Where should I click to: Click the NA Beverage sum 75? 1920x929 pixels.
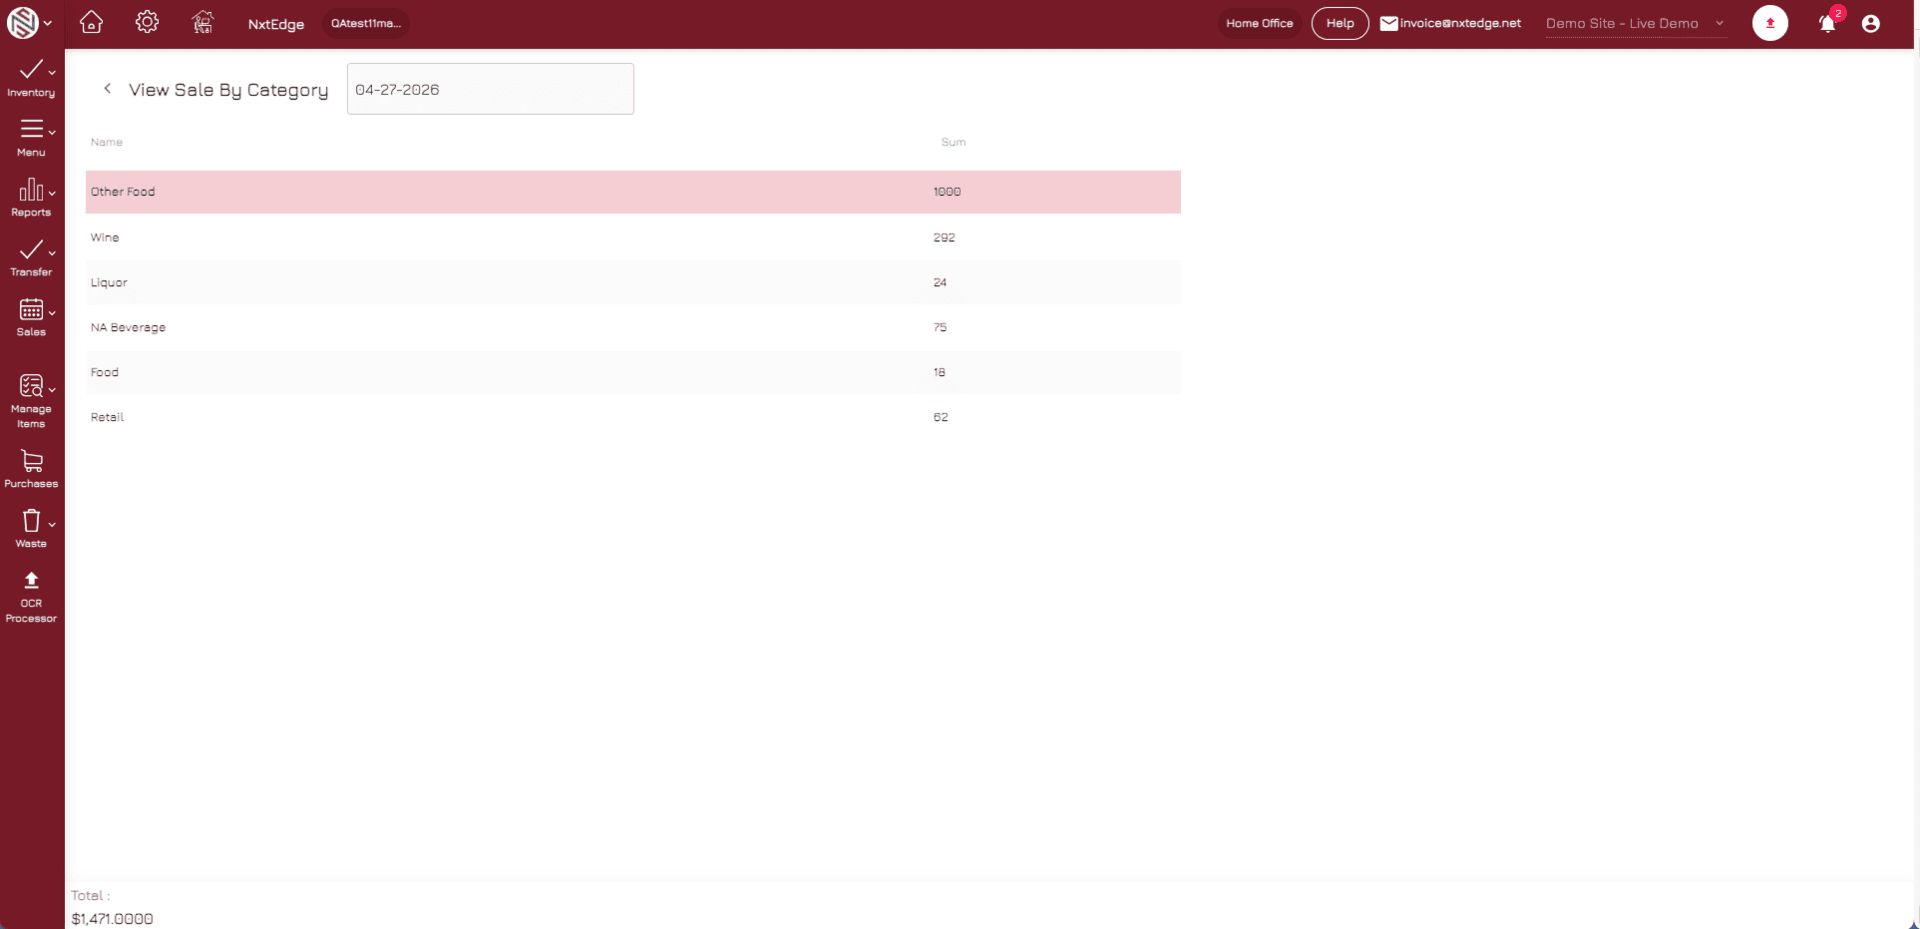940,327
